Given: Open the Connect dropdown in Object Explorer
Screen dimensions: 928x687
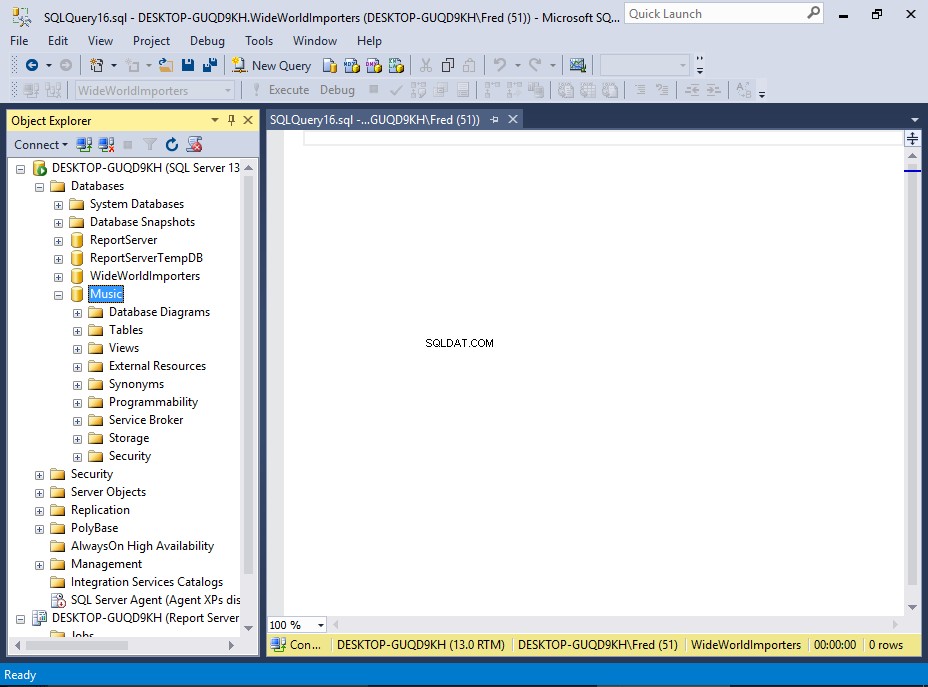Looking at the screenshot, I should click(41, 145).
